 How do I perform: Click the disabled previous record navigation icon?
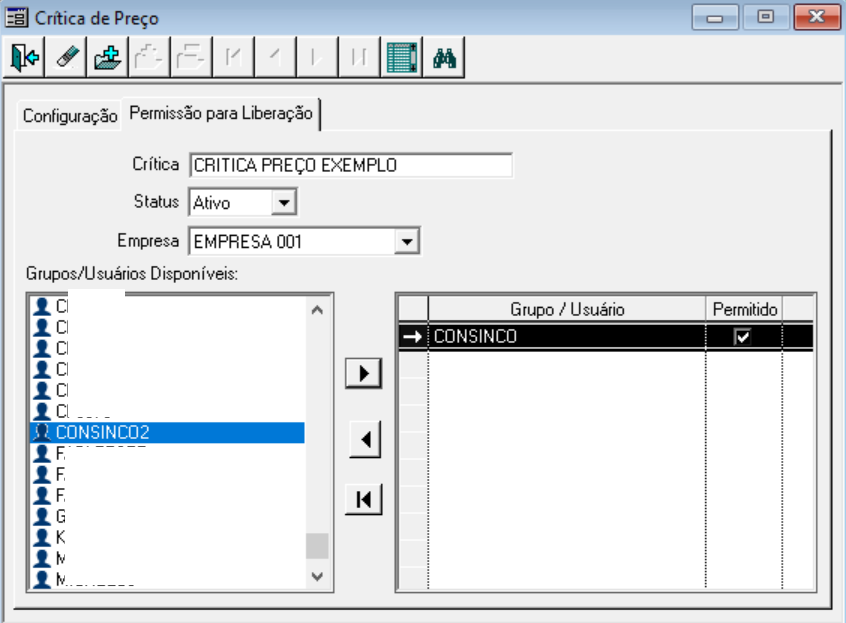pyautogui.click(x=276, y=57)
